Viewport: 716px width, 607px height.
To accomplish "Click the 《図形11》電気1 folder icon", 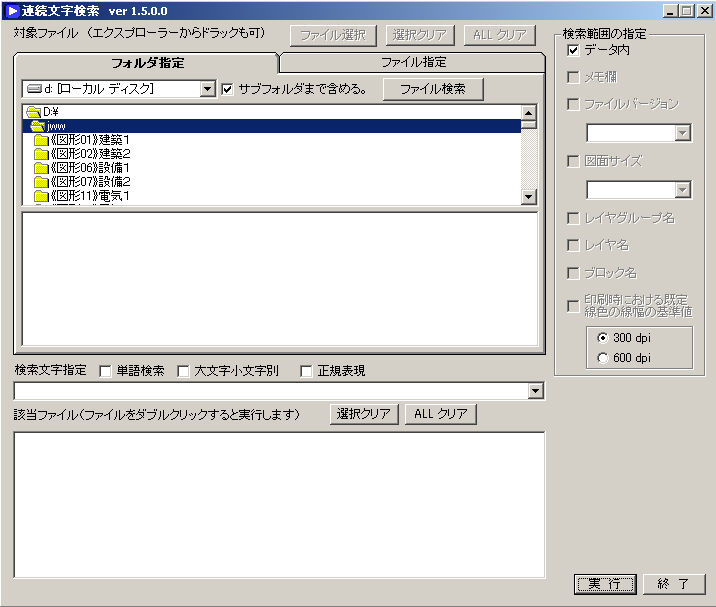I will point(41,196).
